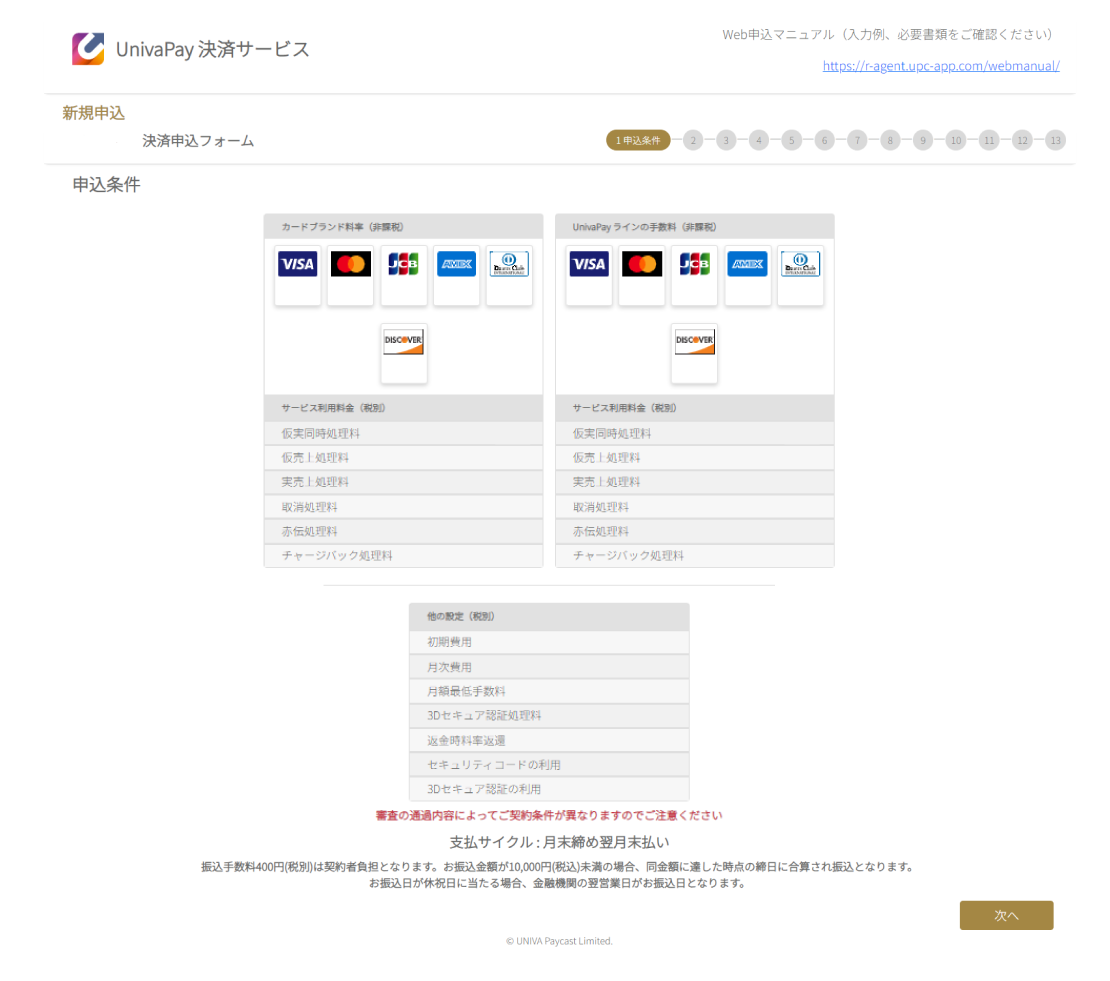
Task: Jump to step 4 in the progress bar
Action: (759, 140)
